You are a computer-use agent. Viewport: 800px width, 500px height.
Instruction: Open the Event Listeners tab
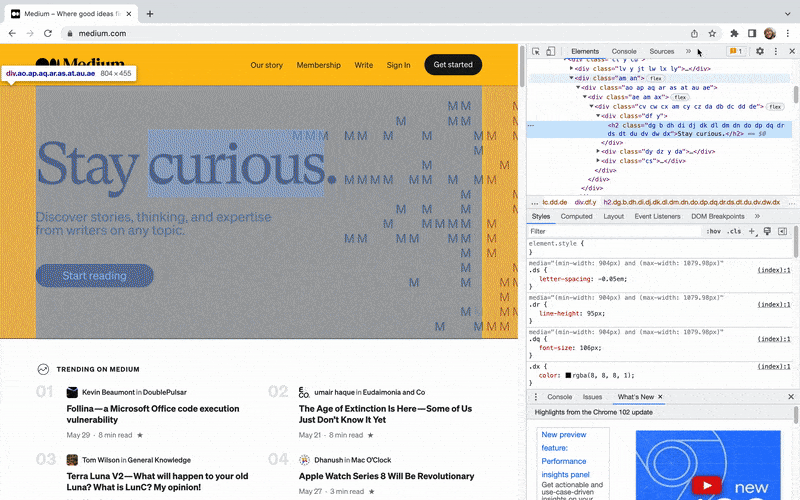point(657,216)
